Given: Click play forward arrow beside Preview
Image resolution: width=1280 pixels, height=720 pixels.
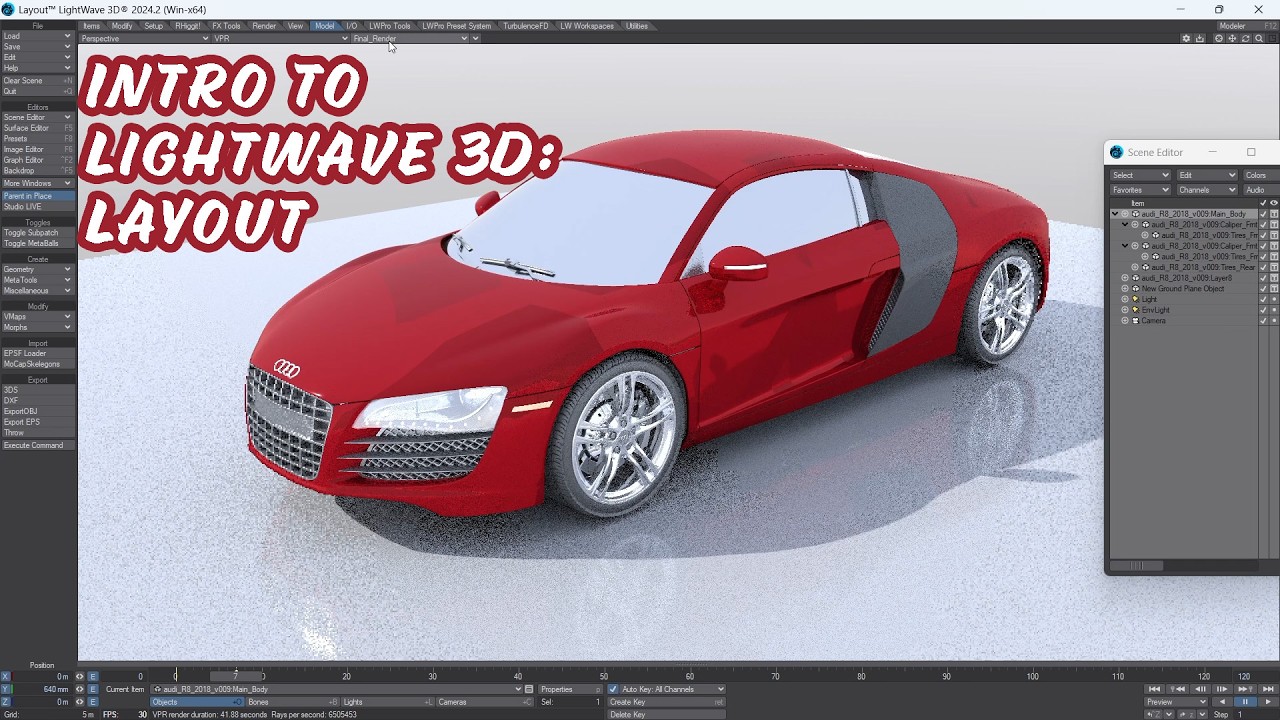Looking at the screenshot, I should pyautogui.click(x=1268, y=702).
